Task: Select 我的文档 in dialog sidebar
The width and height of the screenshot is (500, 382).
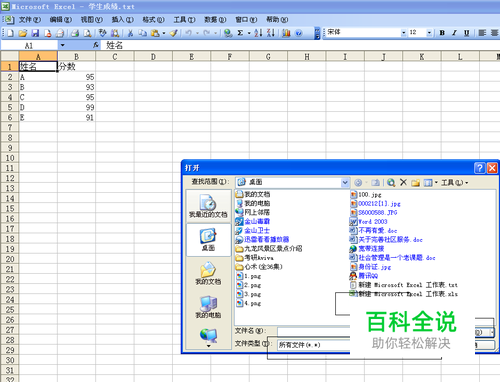Action: 208,273
